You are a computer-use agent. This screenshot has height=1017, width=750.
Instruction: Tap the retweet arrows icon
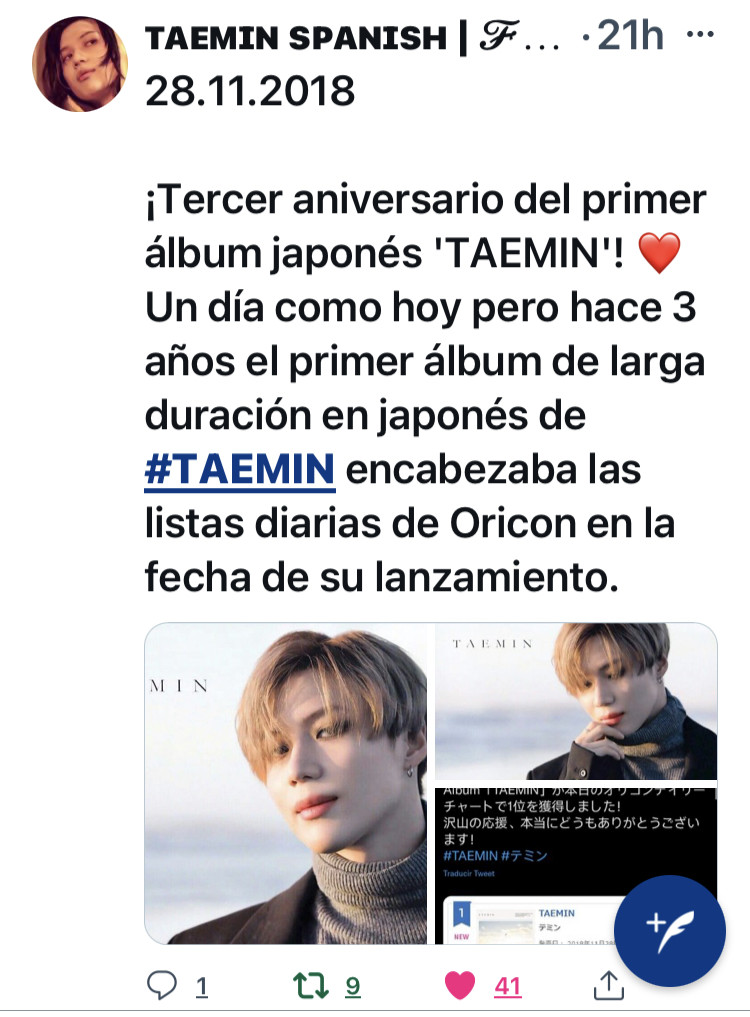(311, 985)
